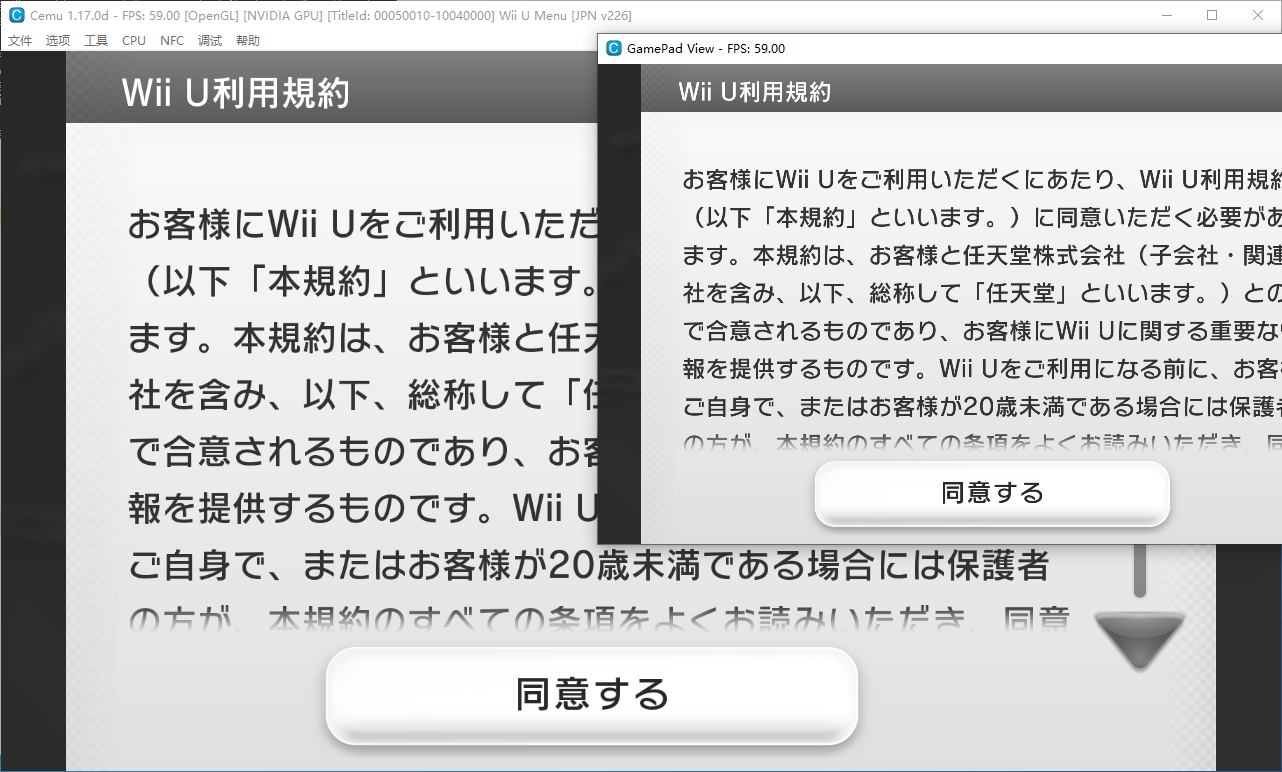Click the Cemu logo icon in the main title bar
The width and height of the screenshot is (1282, 772).
(x=14, y=15)
